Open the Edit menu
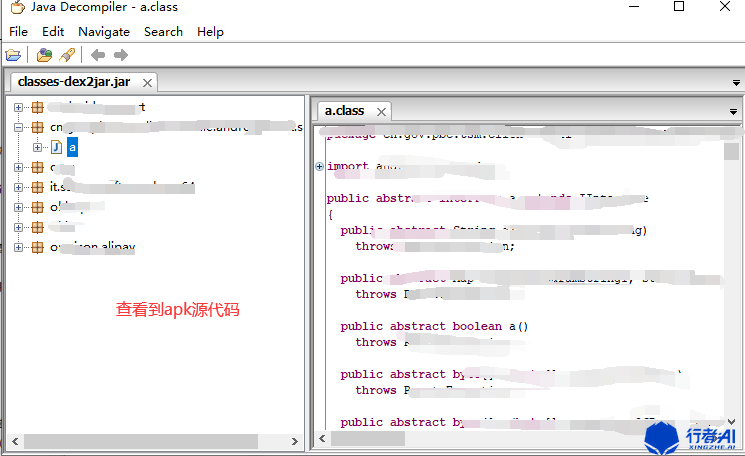Screen dimensions: 745x456 click(x=53, y=32)
